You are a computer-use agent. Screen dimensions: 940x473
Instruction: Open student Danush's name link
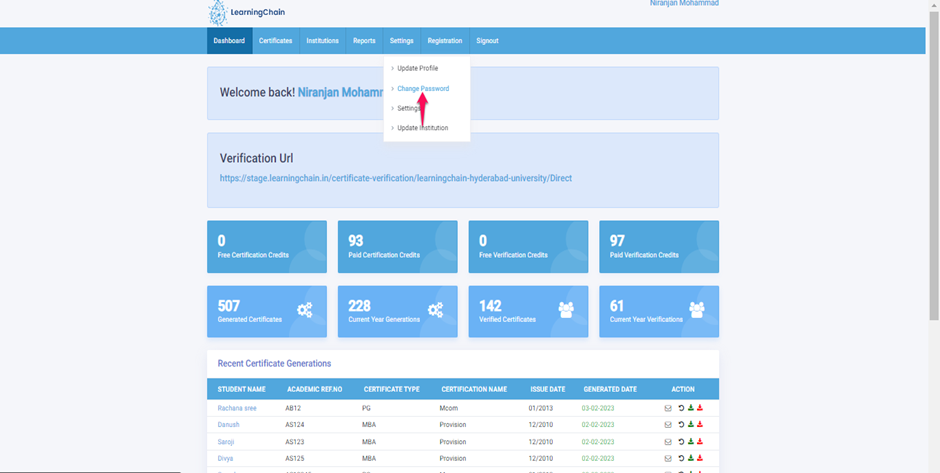point(229,425)
